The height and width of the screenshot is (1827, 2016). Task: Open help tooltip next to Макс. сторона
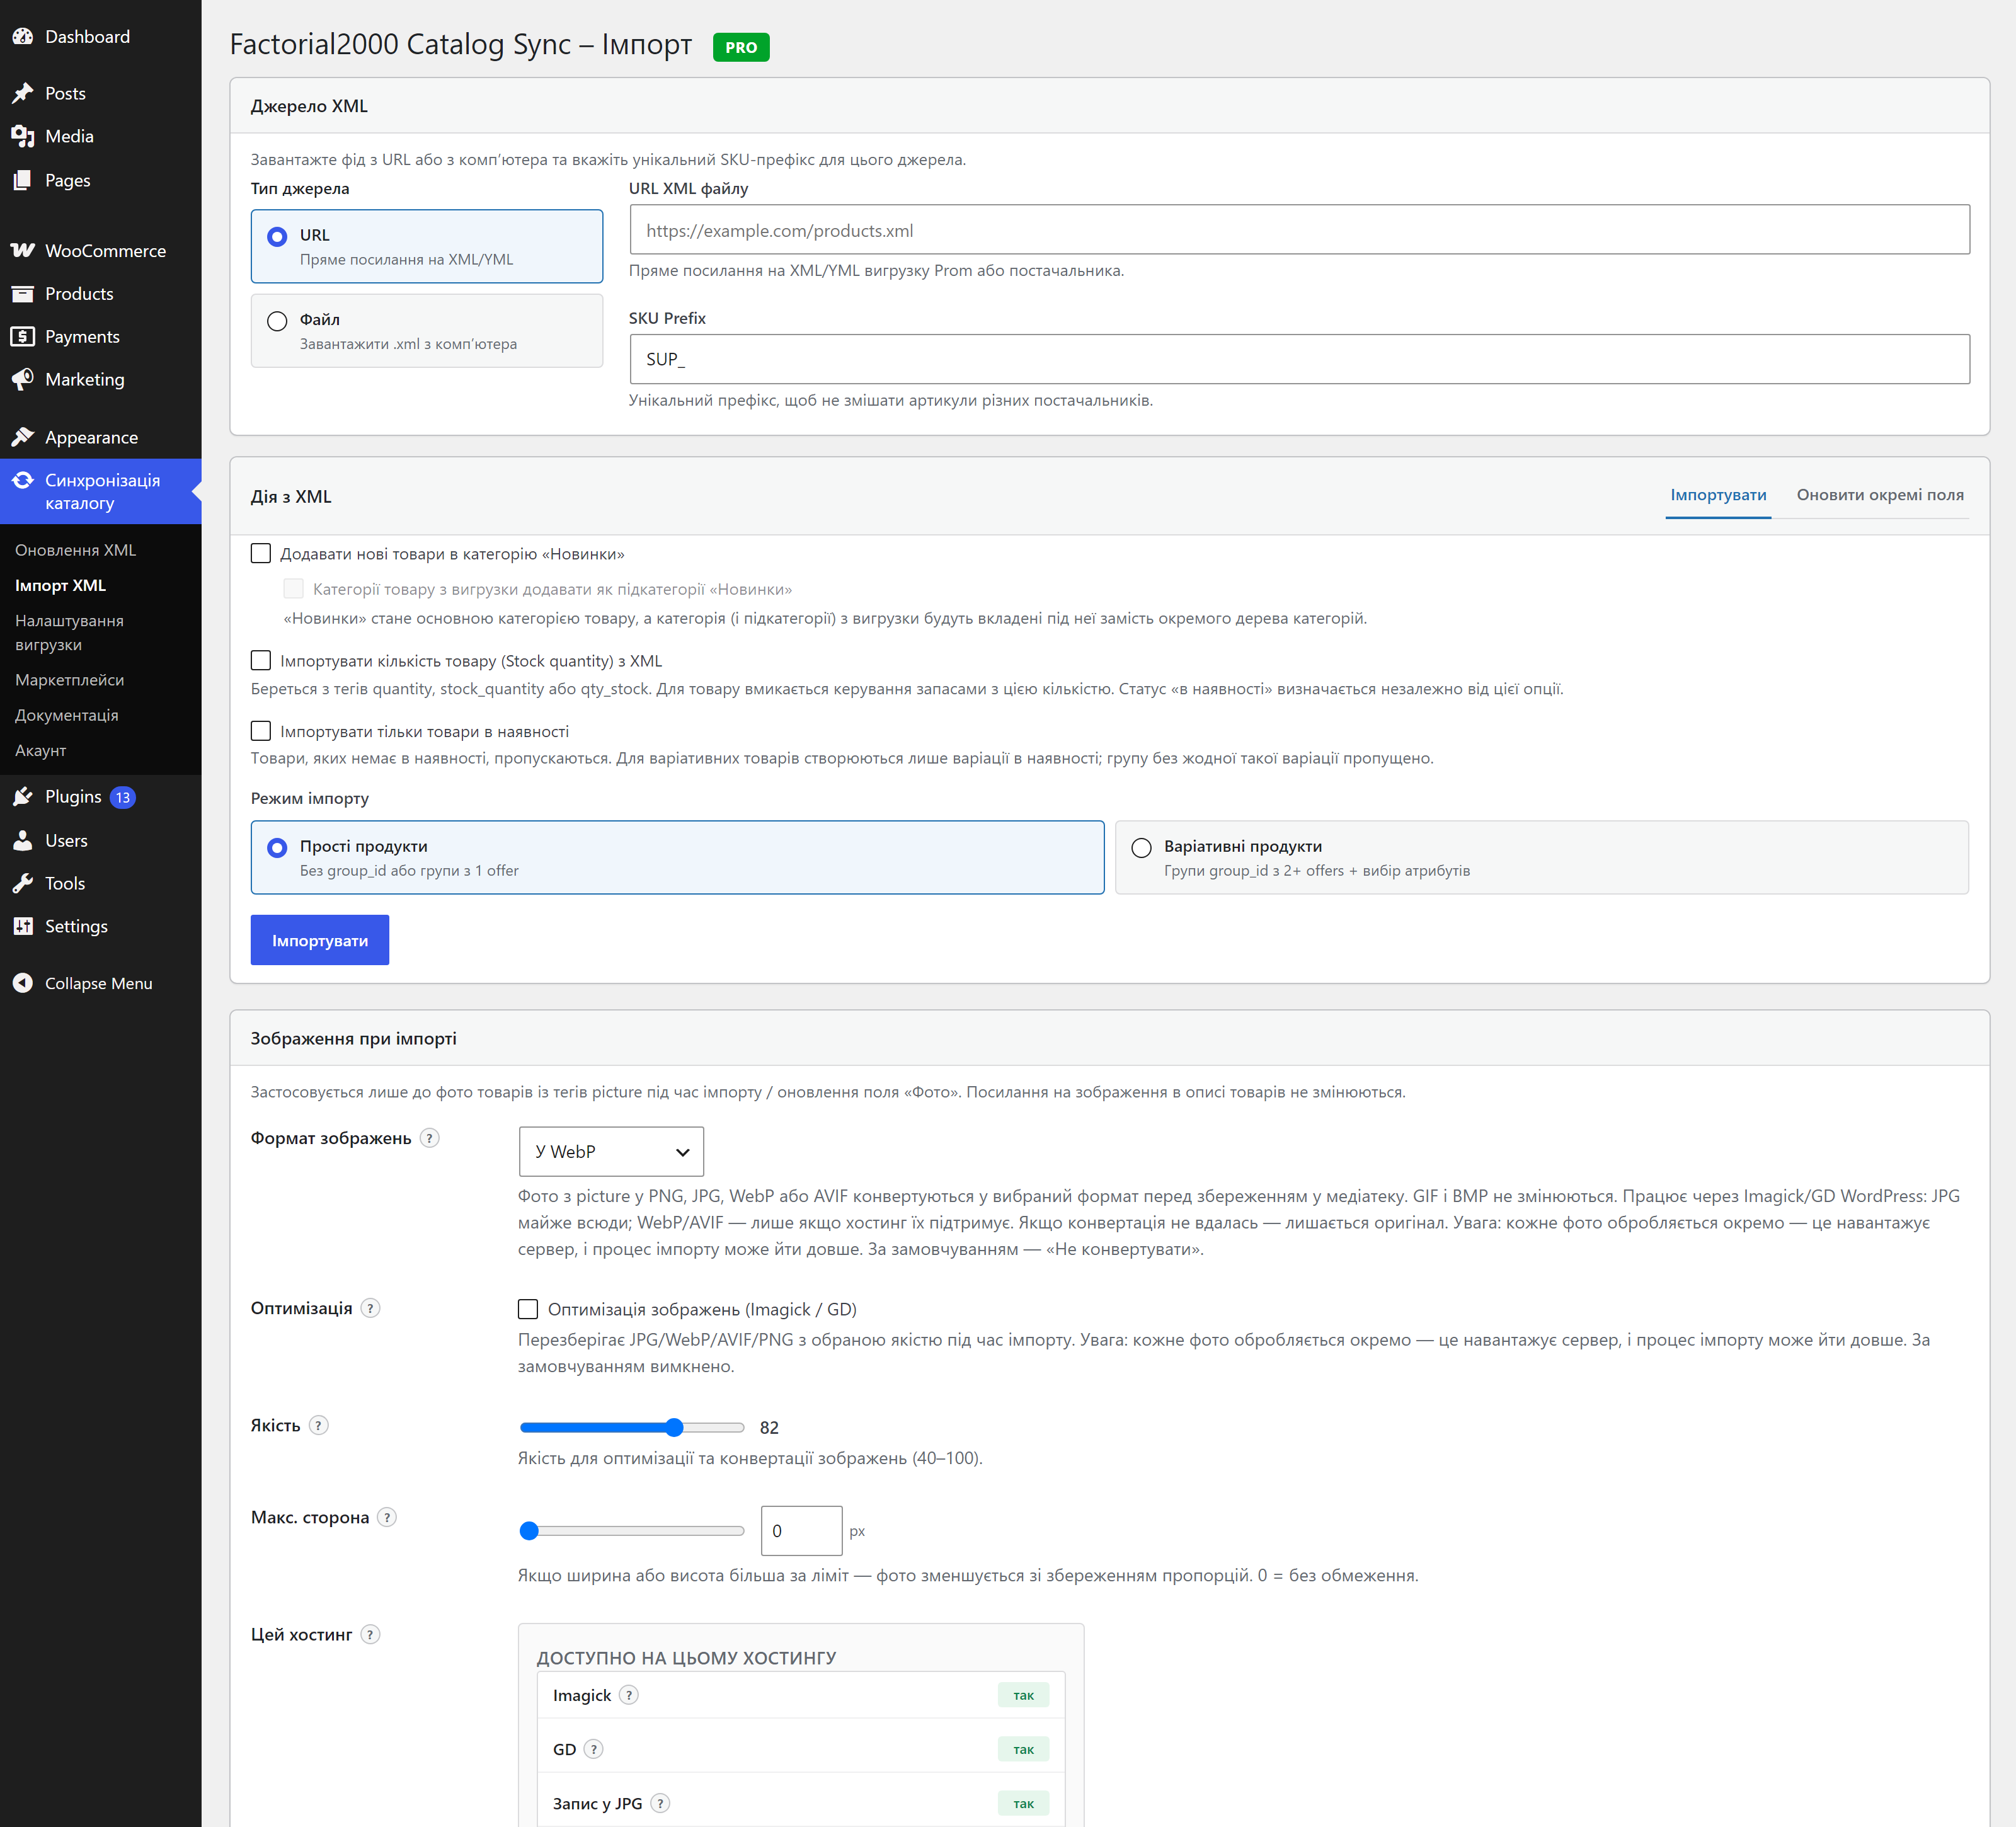click(387, 1518)
